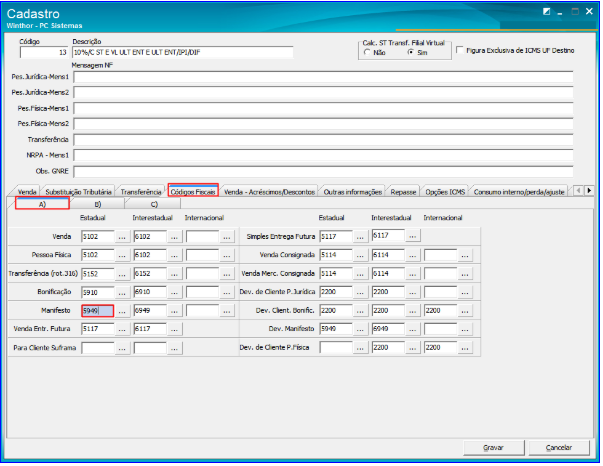Viewport: 603px width, 466px height.
Task: Open the Repasse tab
Action: pyautogui.click(x=403, y=192)
